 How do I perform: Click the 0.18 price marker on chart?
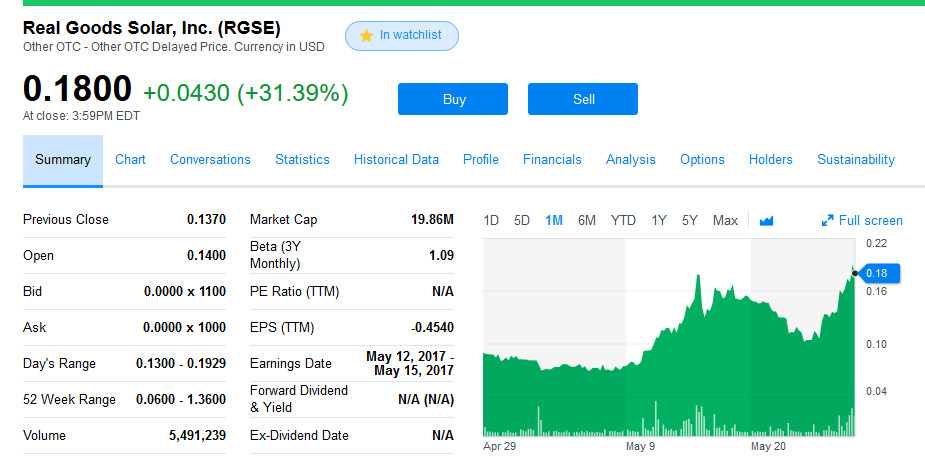(x=877, y=273)
